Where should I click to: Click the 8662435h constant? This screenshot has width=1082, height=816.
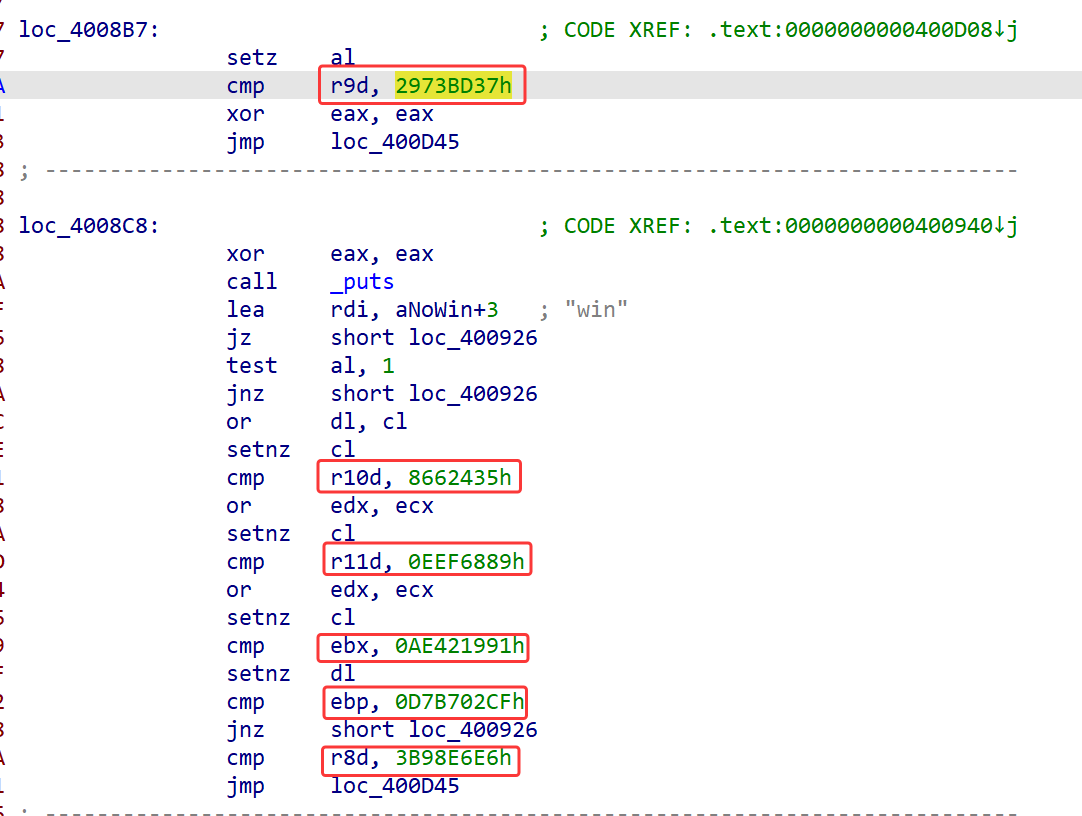point(460,477)
